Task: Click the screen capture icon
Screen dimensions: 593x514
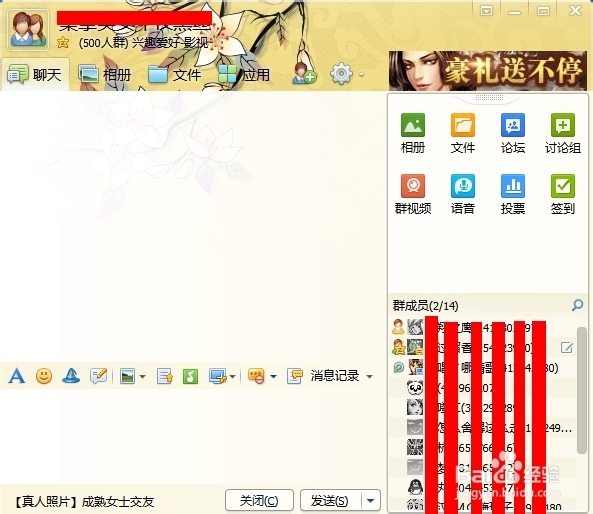Action: [218, 376]
